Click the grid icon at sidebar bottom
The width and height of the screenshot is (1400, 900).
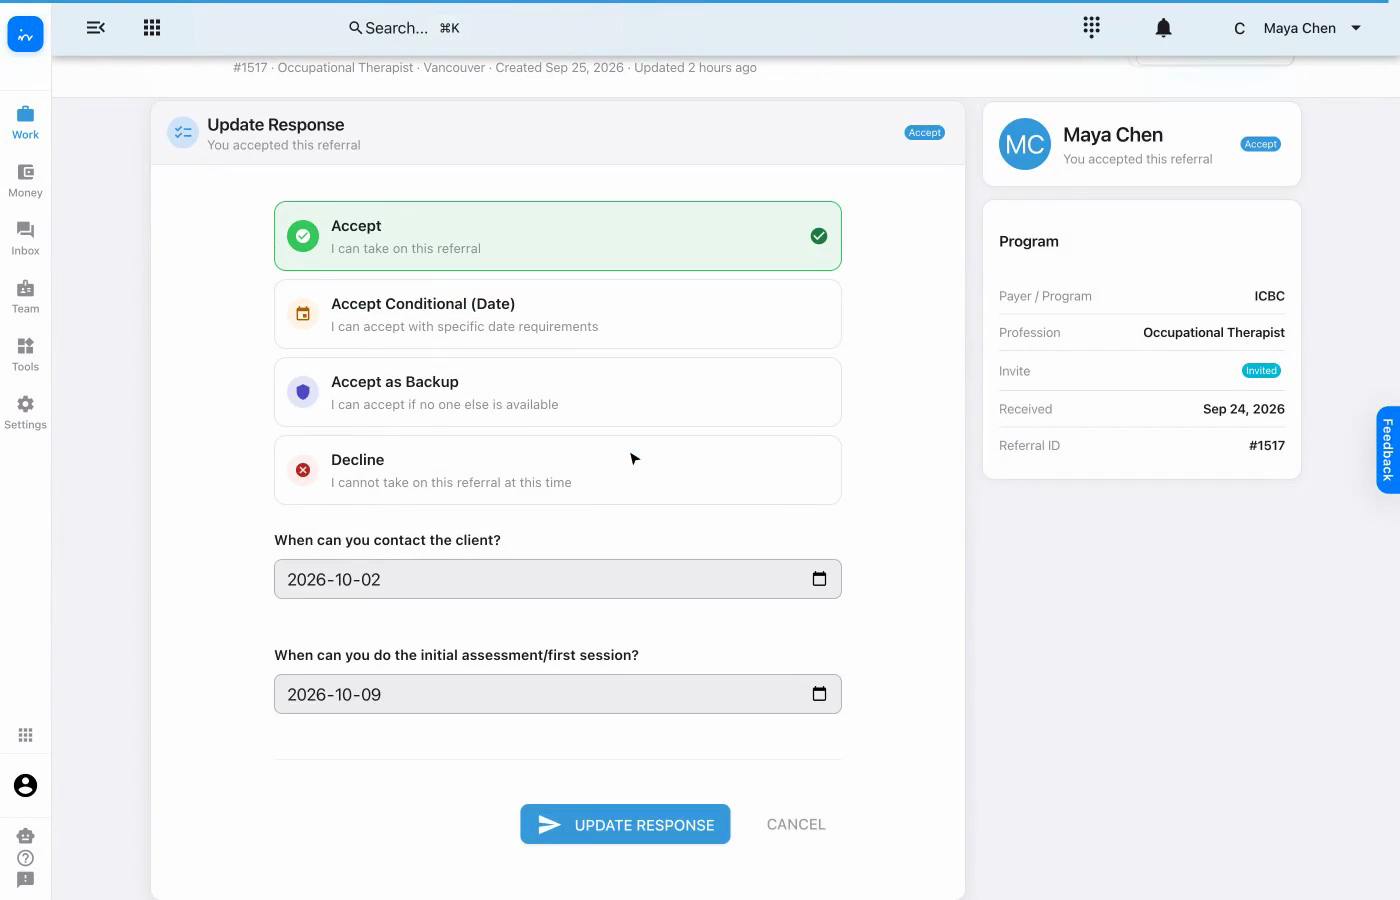(x=25, y=735)
